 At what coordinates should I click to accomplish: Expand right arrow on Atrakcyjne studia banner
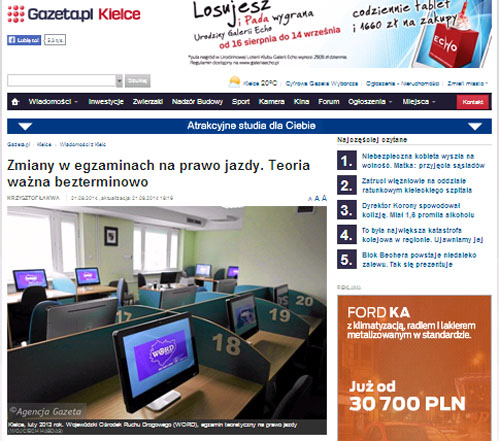click(x=475, y=126)
